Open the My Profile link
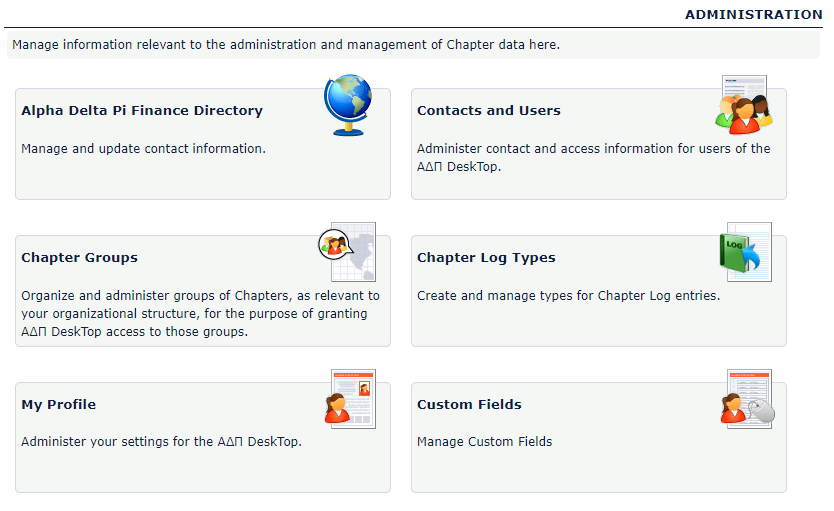The width and height of the screenshot is (834, 511). [59, 405]
